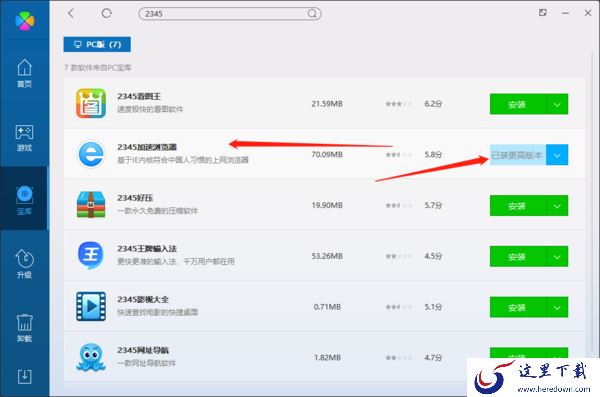The height and width of the screenshot is (397, 600).
Task: Click the 4.5分 rating of 2345王牌输入法
Action: pyautogui.click(x=433, y=256)
